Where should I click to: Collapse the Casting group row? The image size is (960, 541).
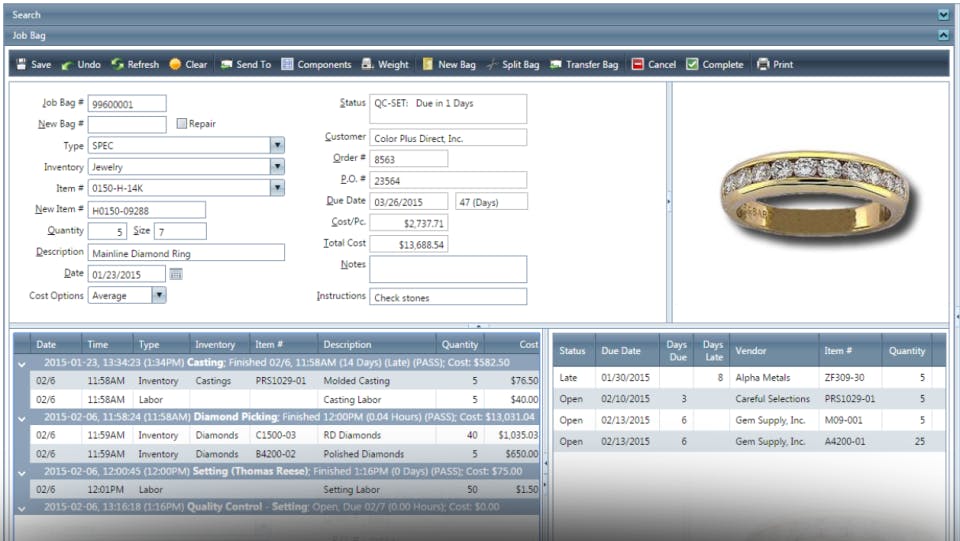[x=22, y=364]
